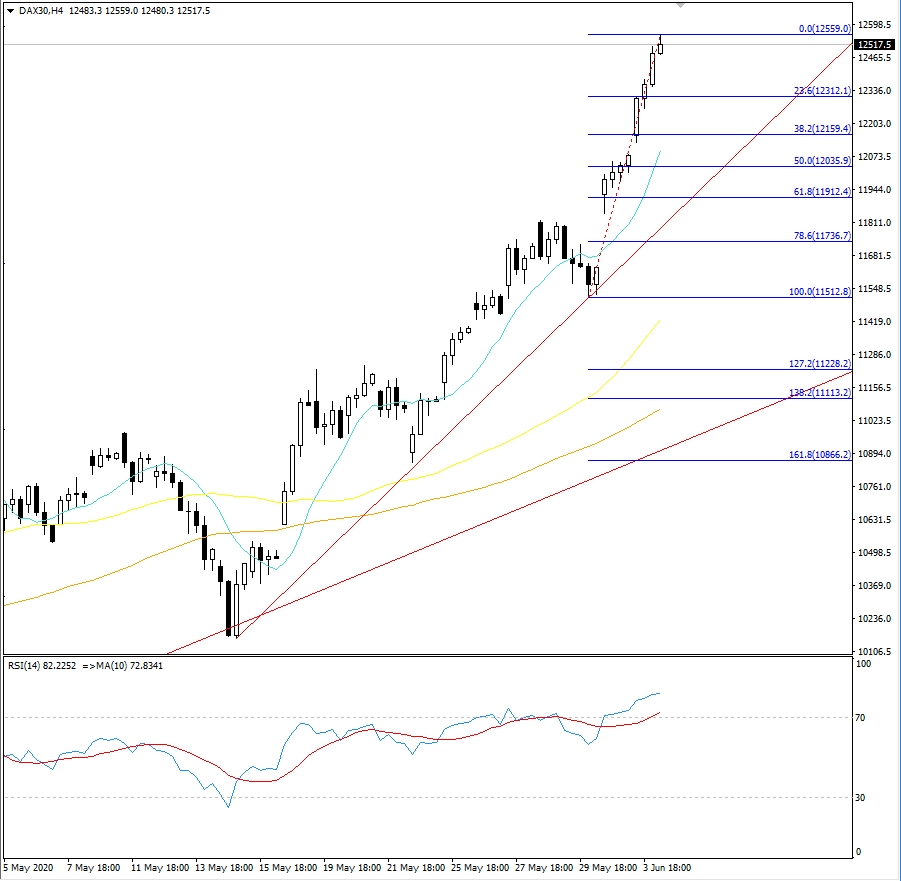Select the 38.2 (12159.4) Fibonacci label
Image resolution: width=901 pixels, height=881 pixels.
[x=821, y=129]
